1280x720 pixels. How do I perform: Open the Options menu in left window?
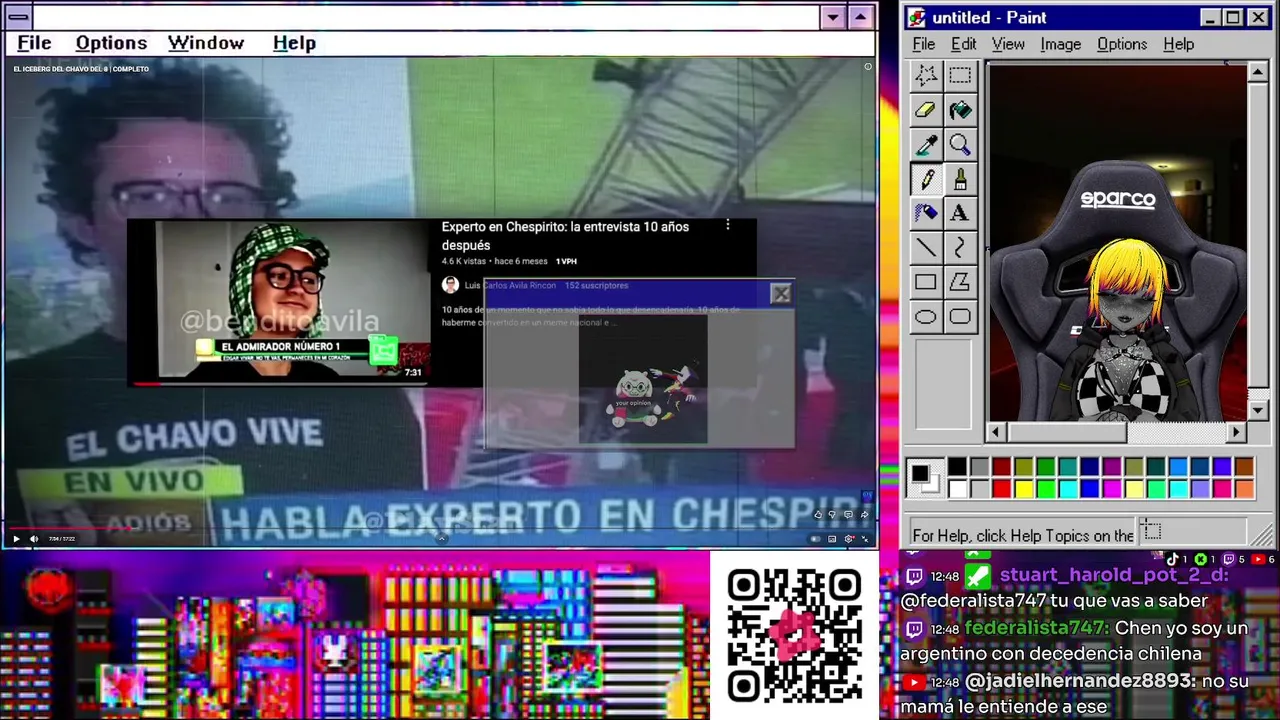111,43
